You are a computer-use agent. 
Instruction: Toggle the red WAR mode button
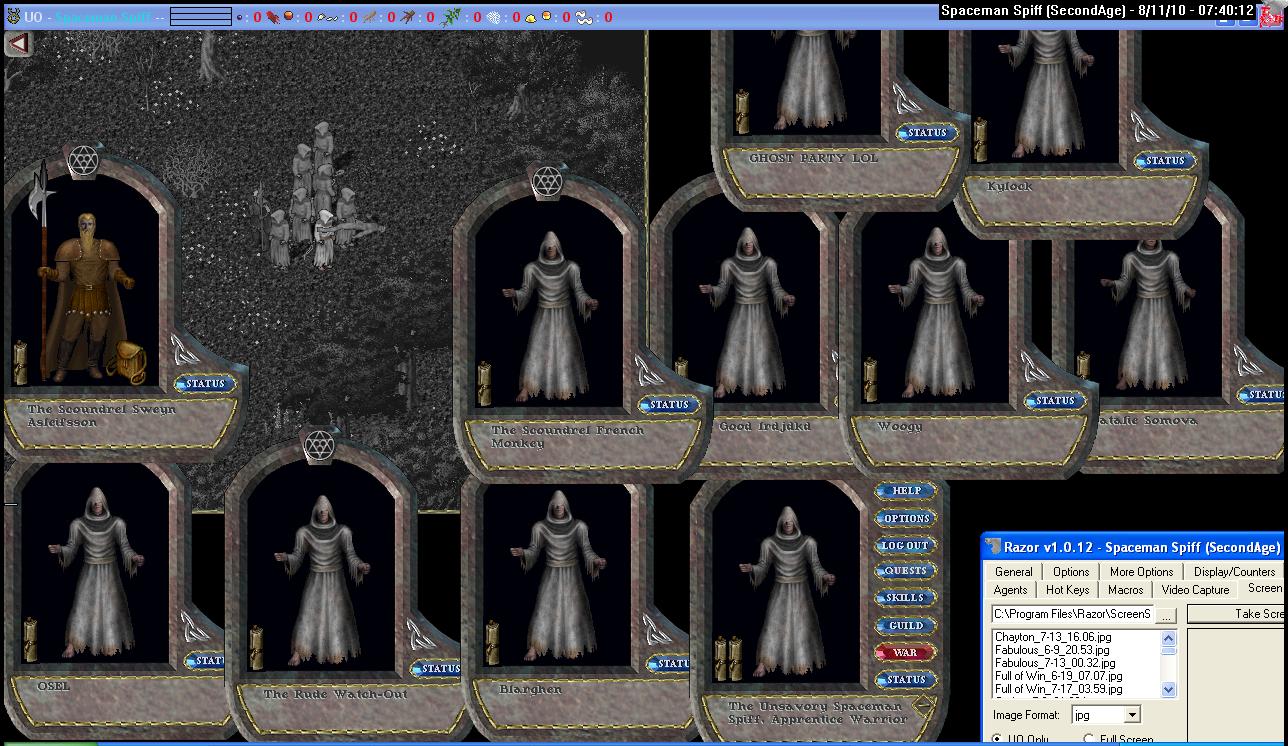click(905, 653)
